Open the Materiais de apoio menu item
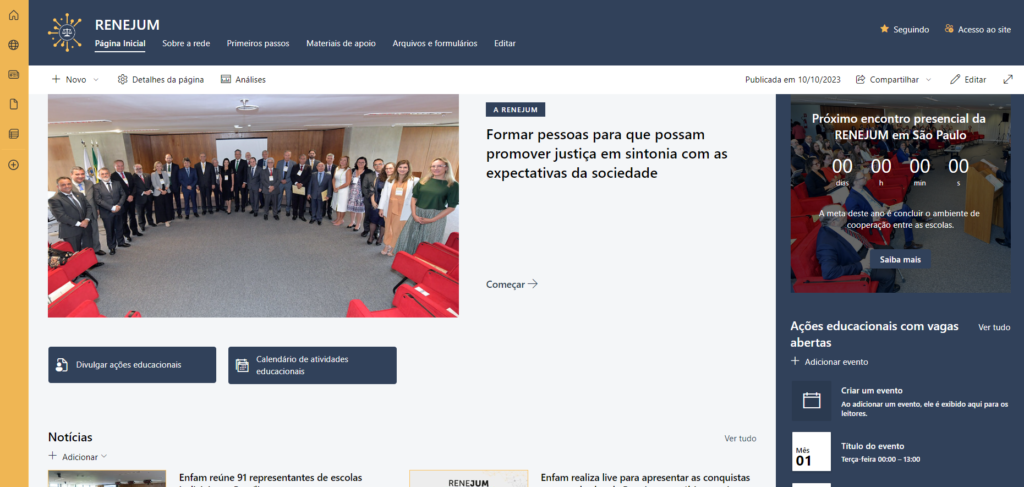Screen dimensions: 1024x487 [341, 44]
